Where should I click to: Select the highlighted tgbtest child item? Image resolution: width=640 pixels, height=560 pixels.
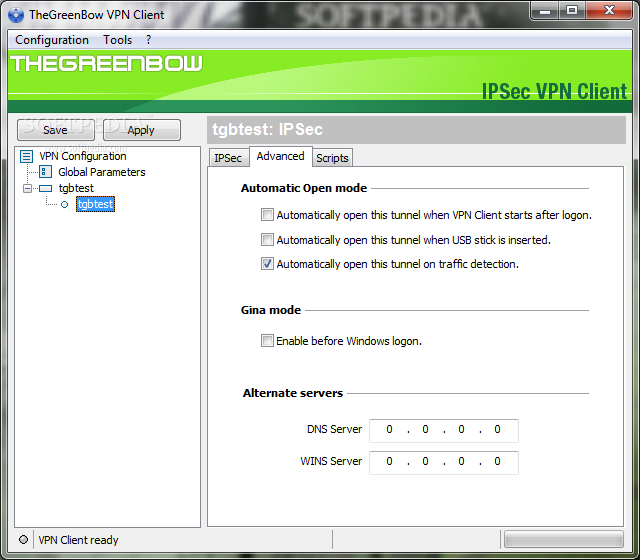click(96, 204)
